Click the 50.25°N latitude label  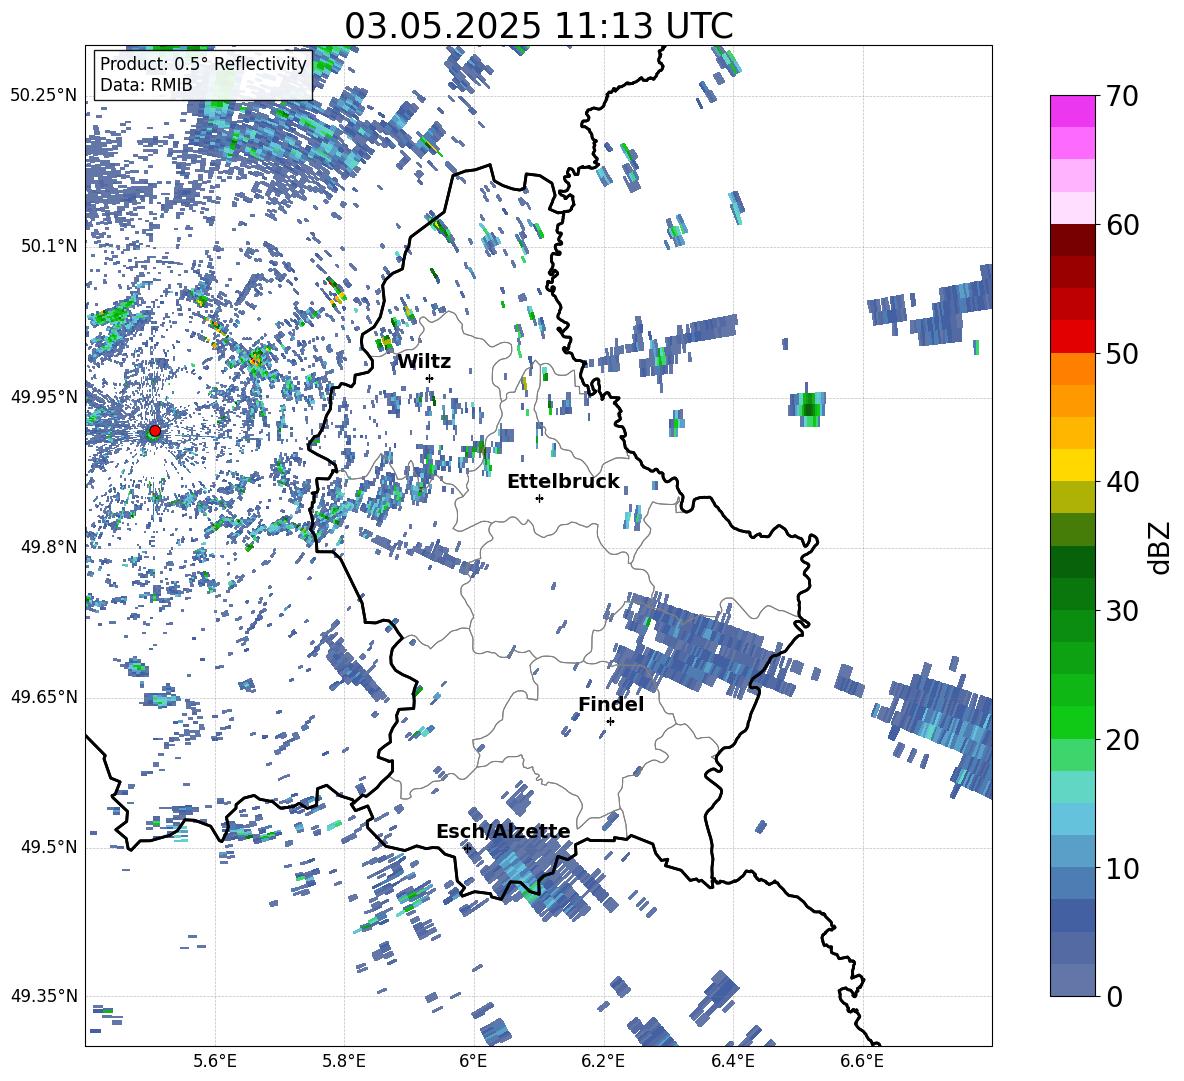tap(44, 96)
